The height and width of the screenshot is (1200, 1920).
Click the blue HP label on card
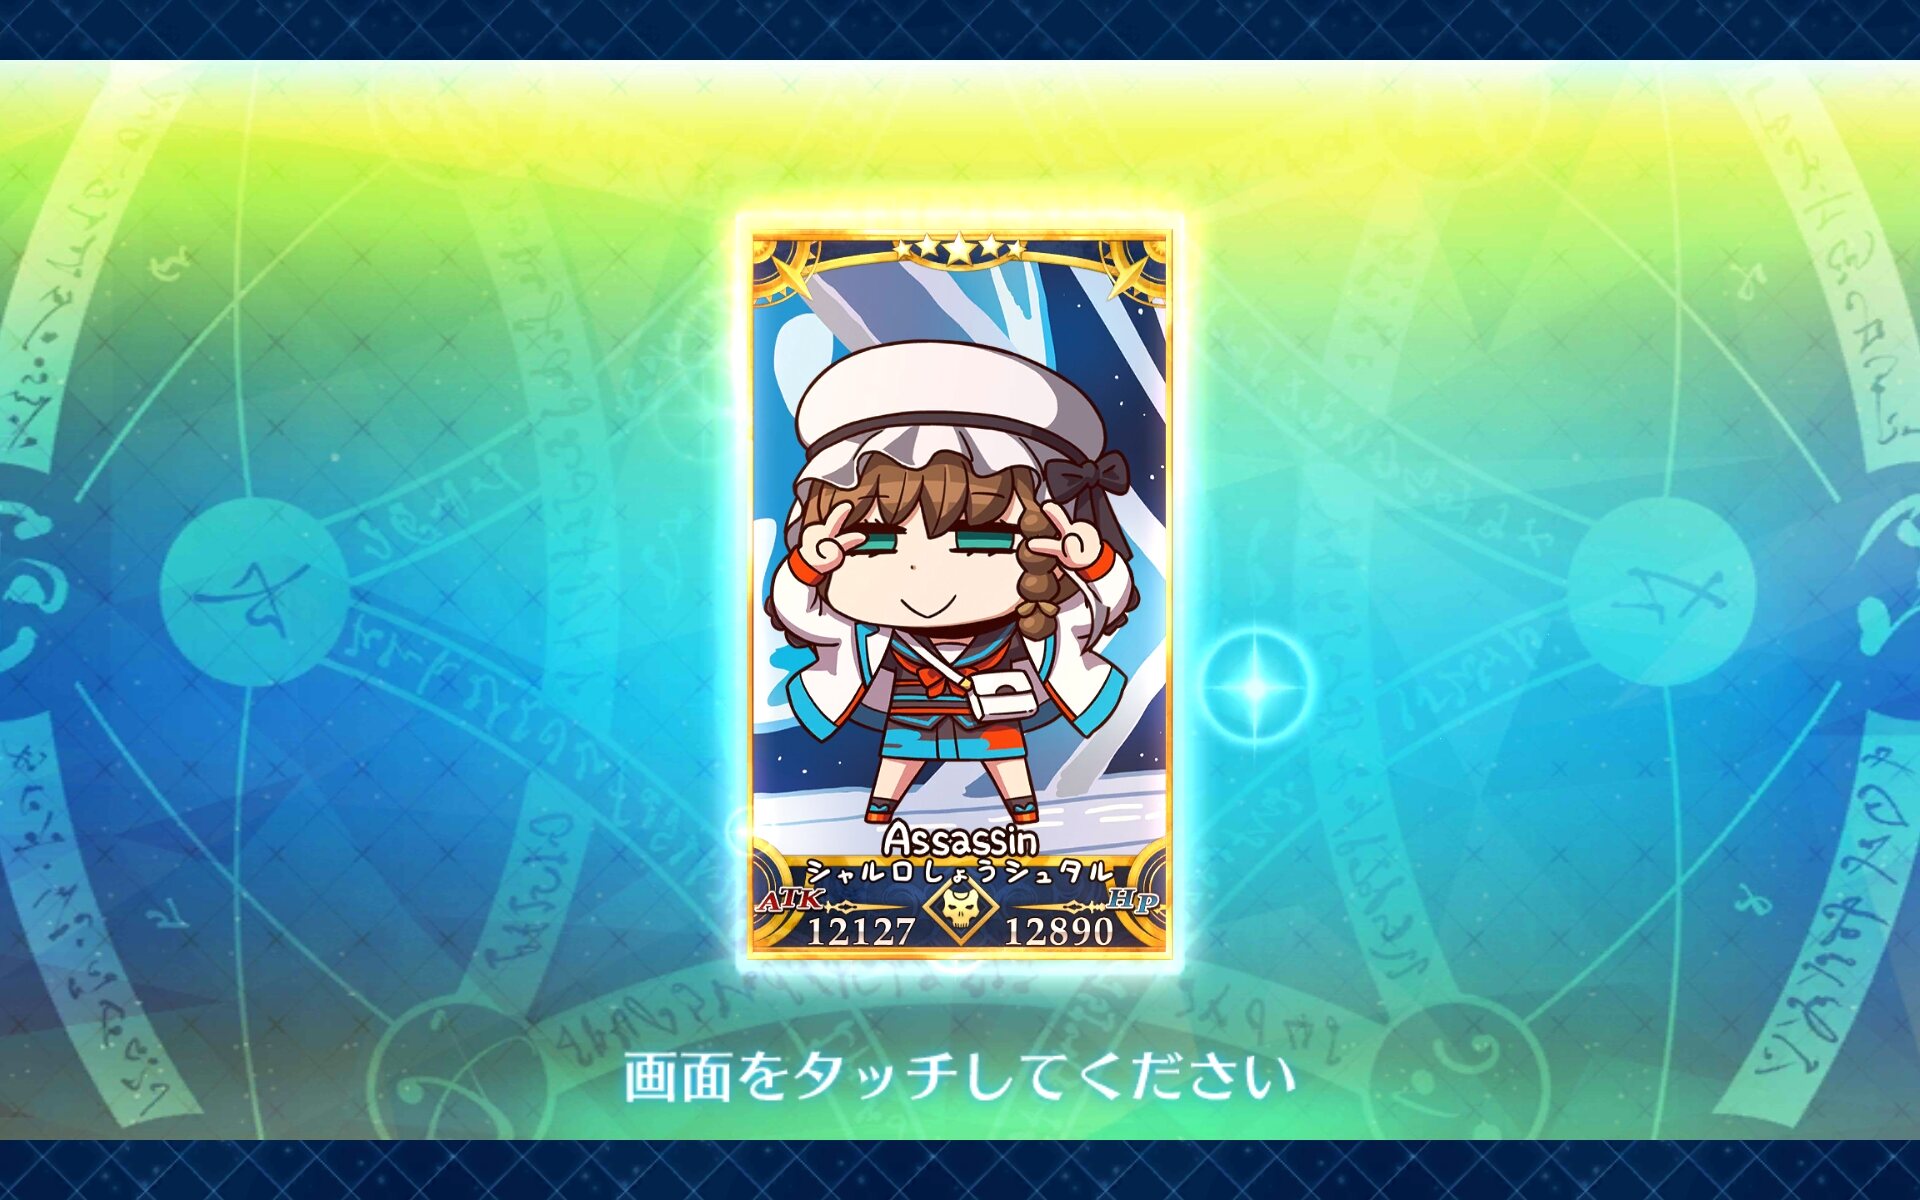(1131, 900)
